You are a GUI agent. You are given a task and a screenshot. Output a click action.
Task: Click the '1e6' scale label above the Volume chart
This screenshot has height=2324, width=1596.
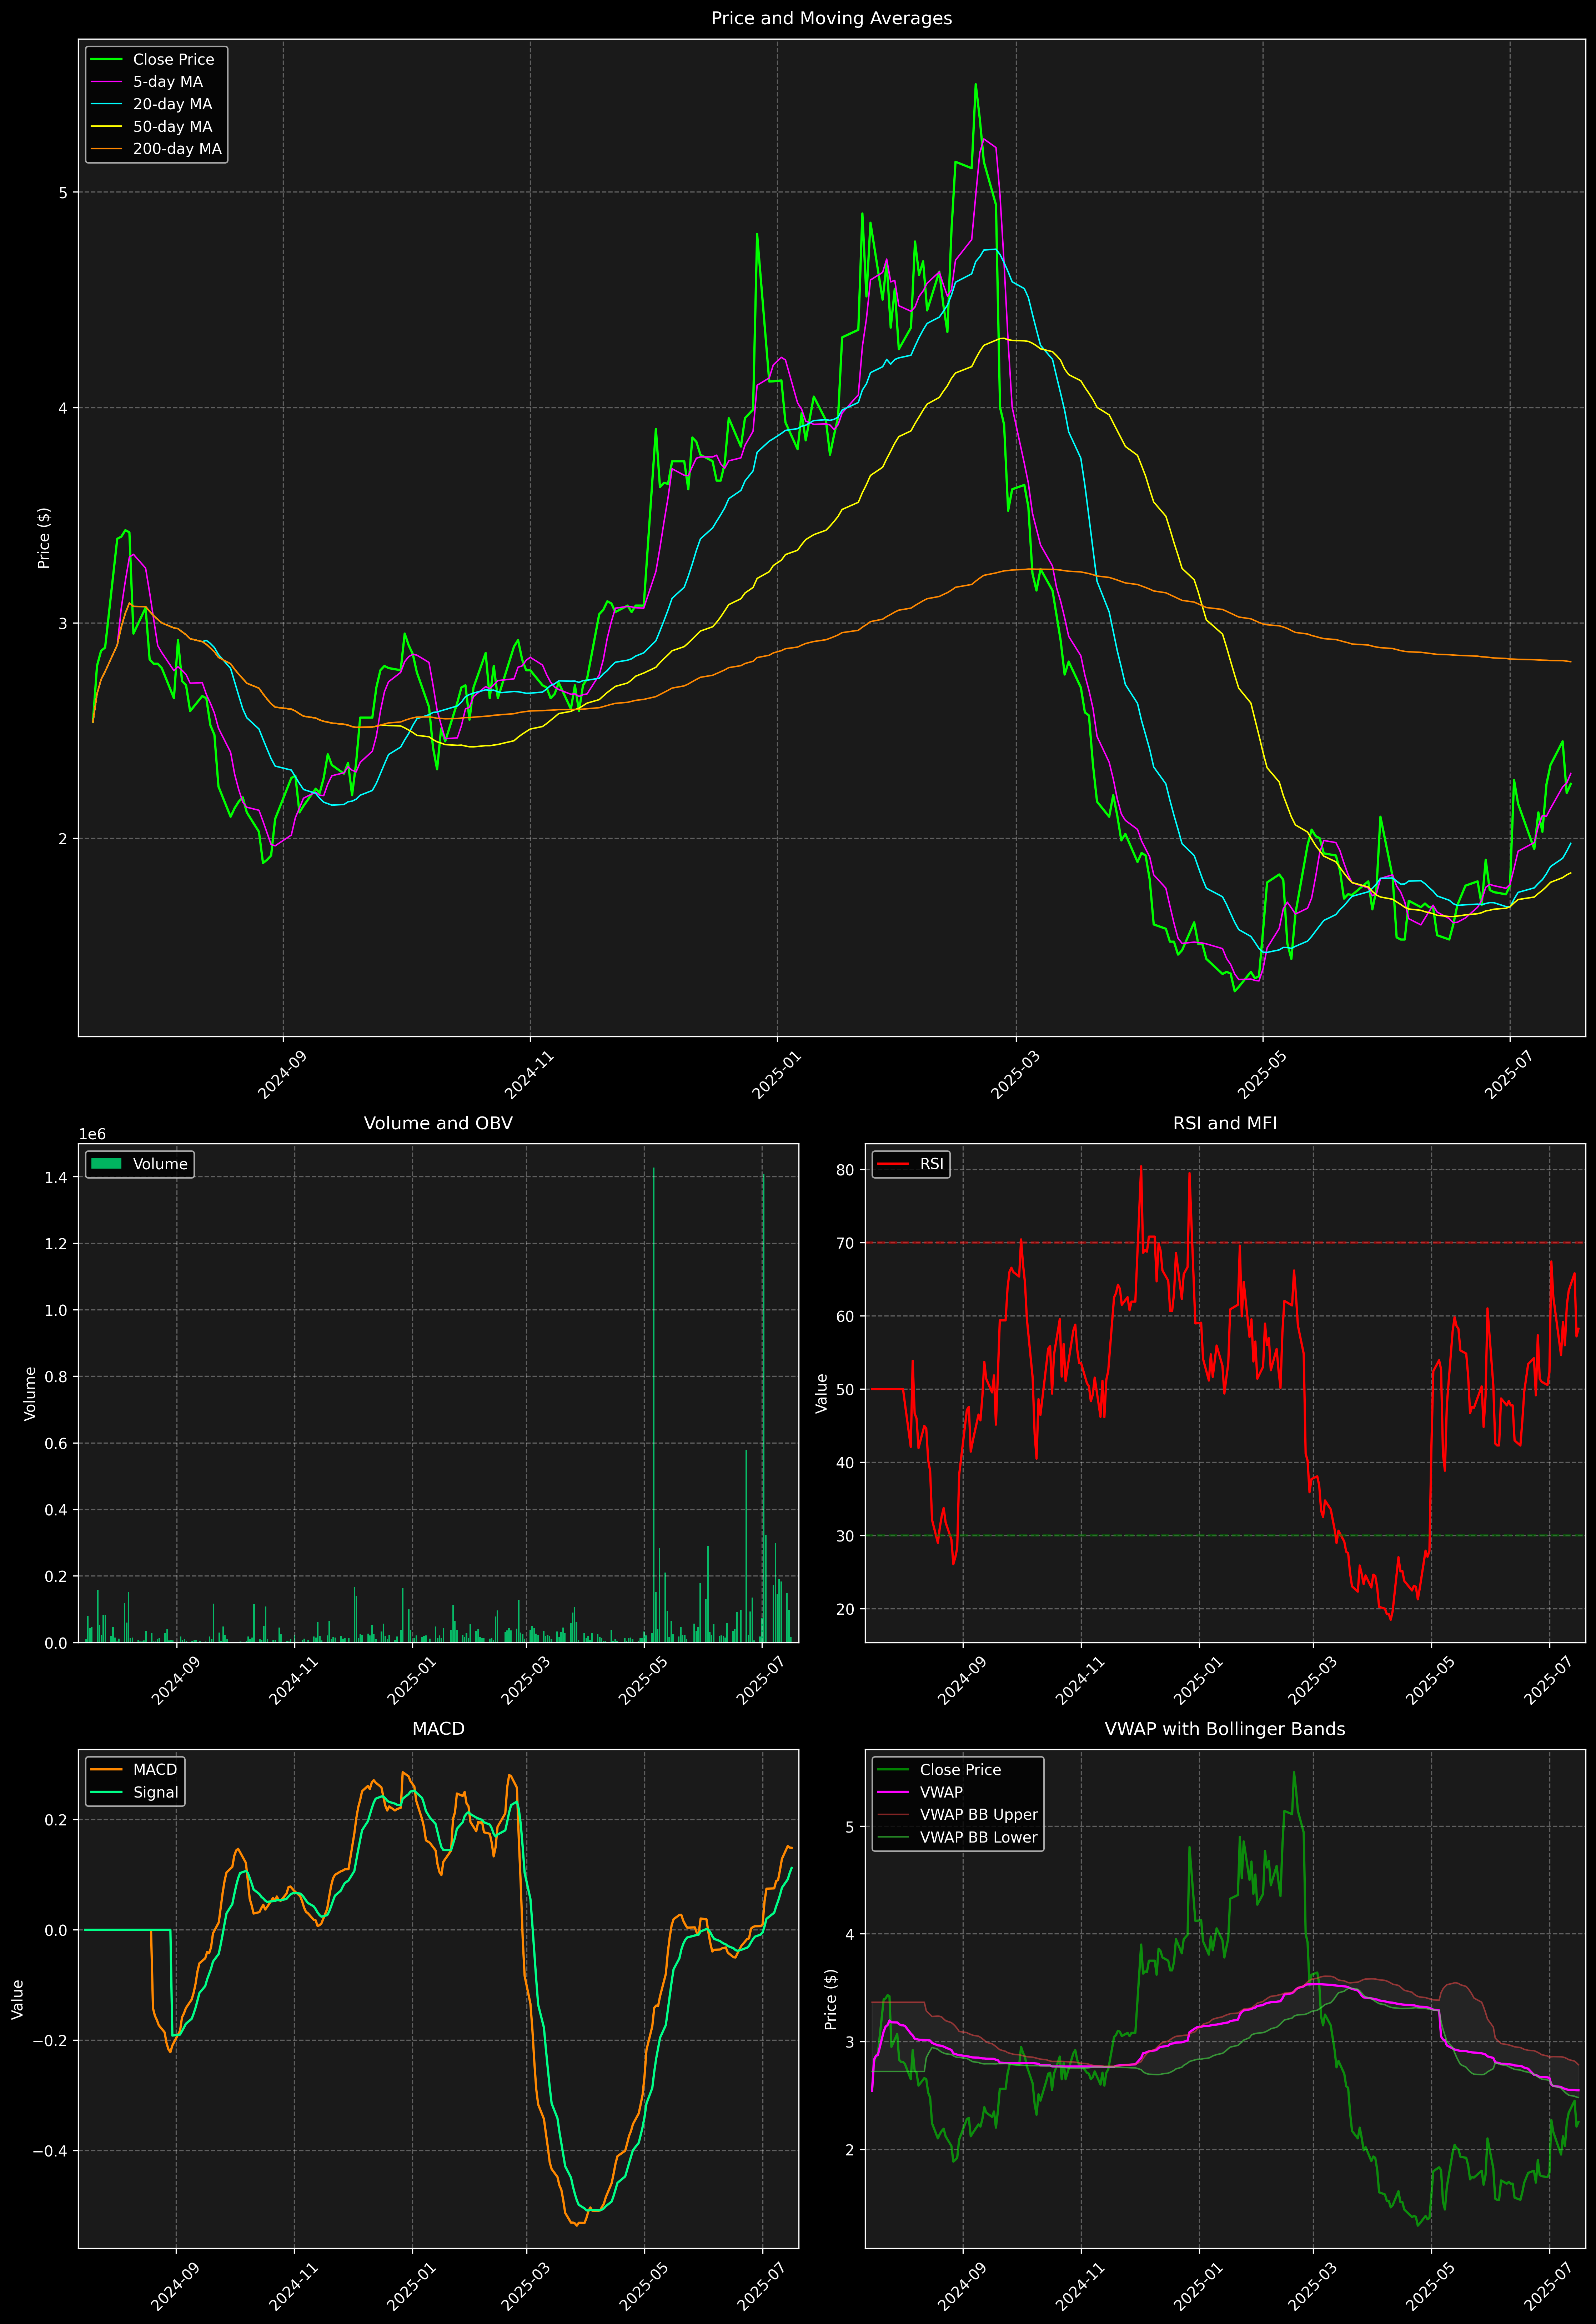pos(92,1134)
